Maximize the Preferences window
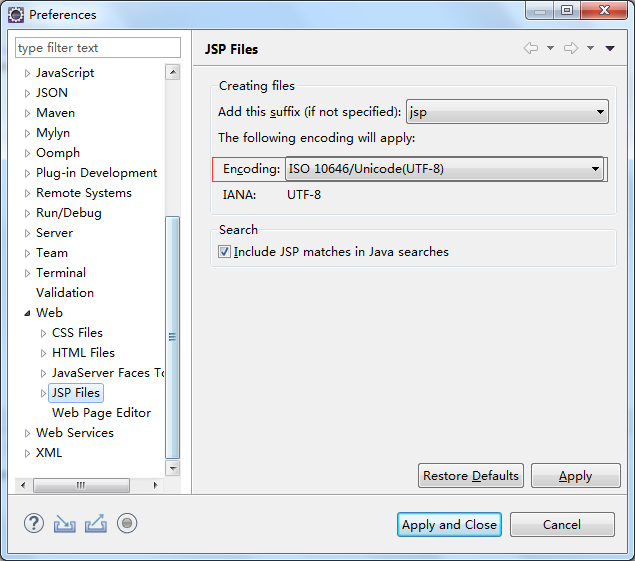635x561 pixels. coord(567,10)
